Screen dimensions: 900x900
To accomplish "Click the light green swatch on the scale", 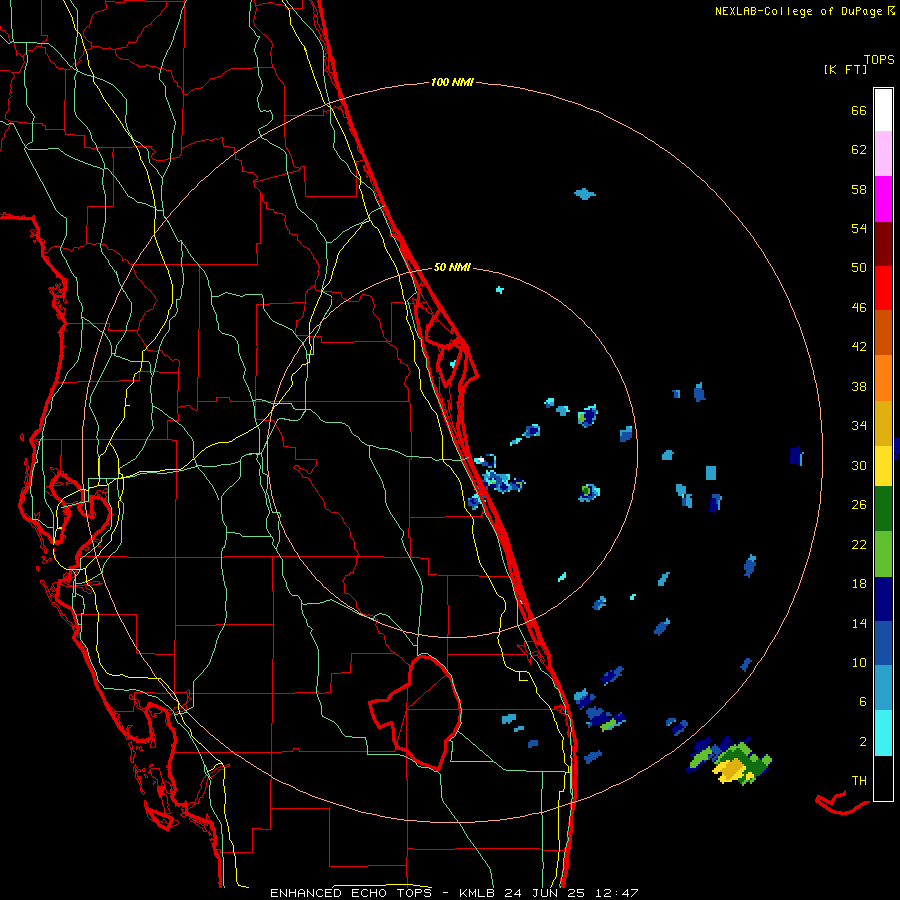I will (x=883, y=554).
